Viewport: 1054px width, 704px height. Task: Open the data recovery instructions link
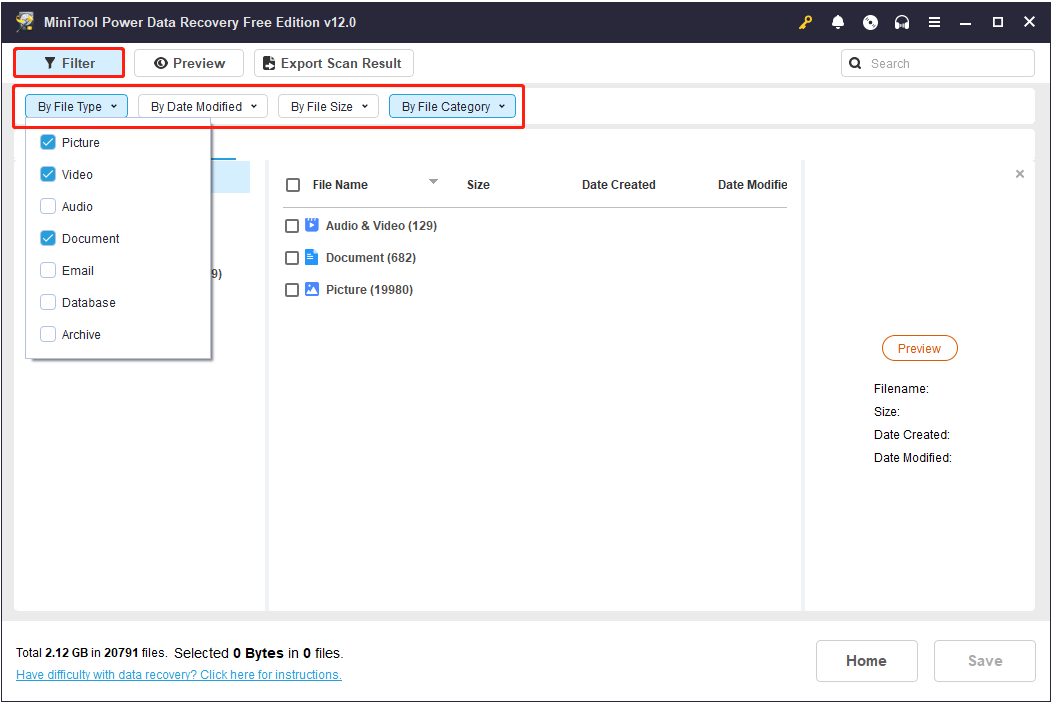[x=179, y=674]
